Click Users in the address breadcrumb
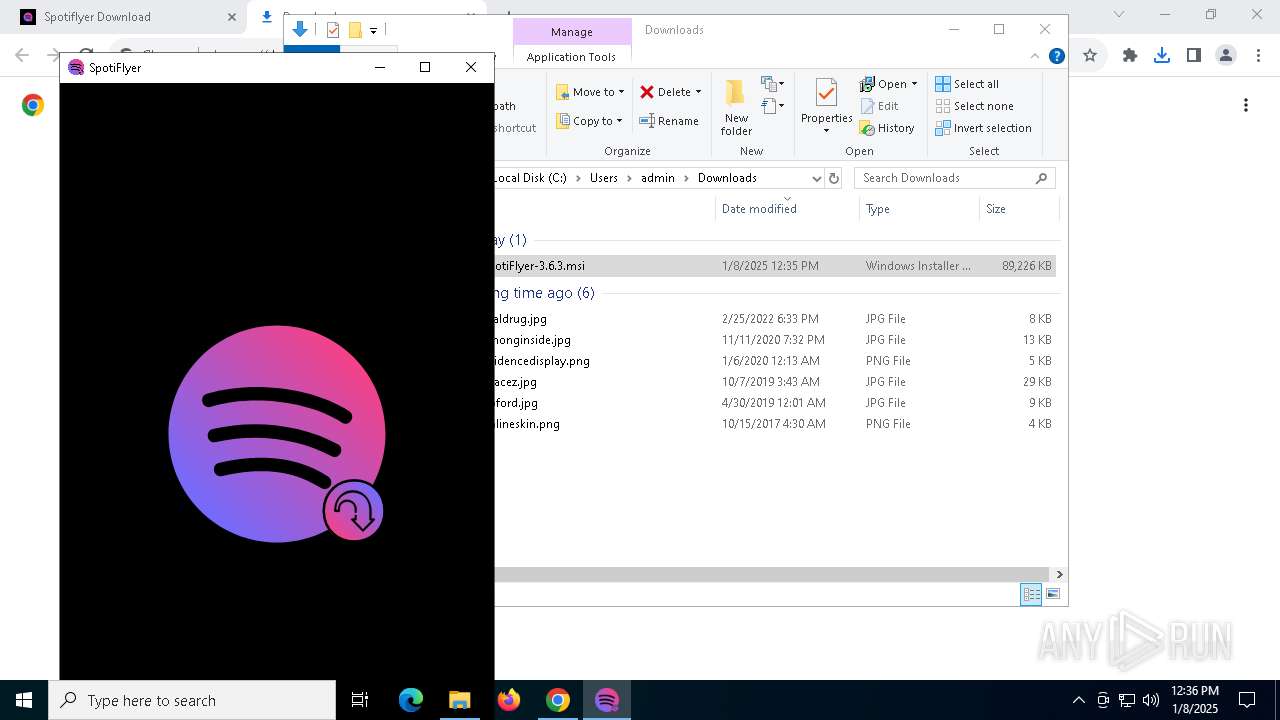The image size is (1280, 720). [604, 178]
